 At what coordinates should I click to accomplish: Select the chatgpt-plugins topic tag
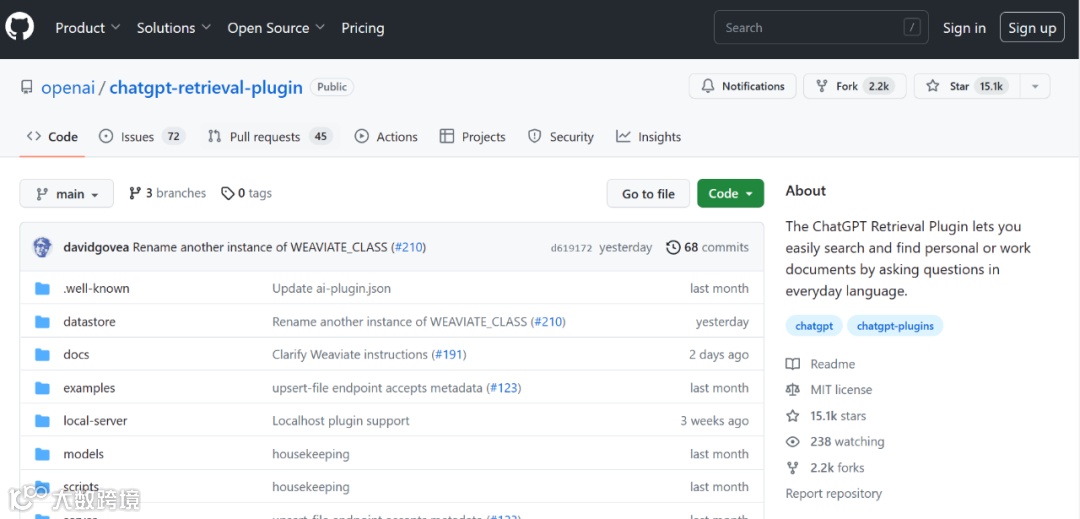click(895, 326)
